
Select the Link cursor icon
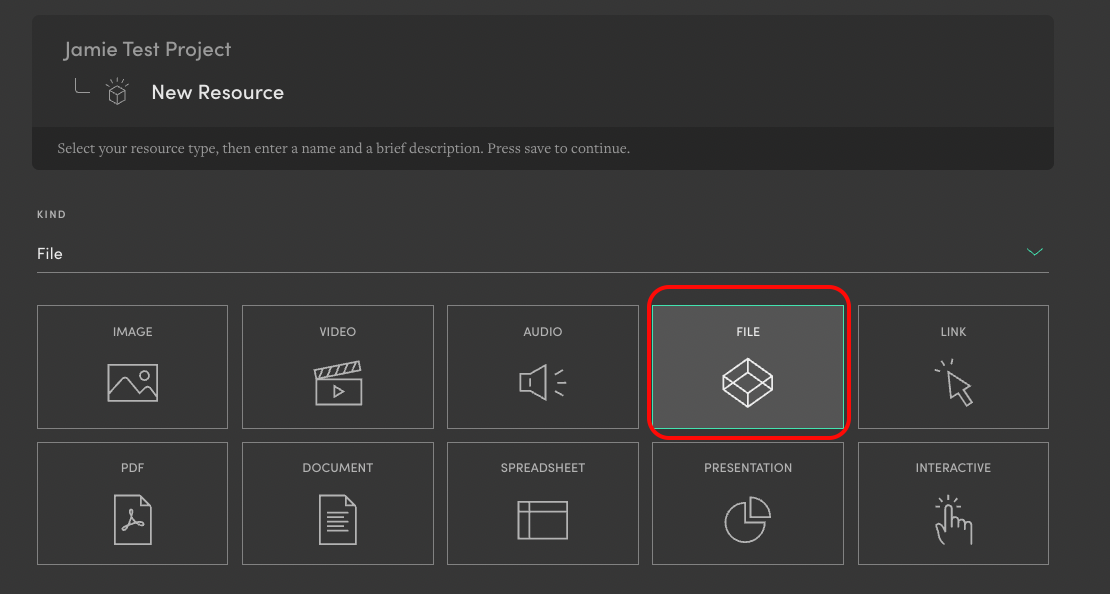tap(952, 382)
